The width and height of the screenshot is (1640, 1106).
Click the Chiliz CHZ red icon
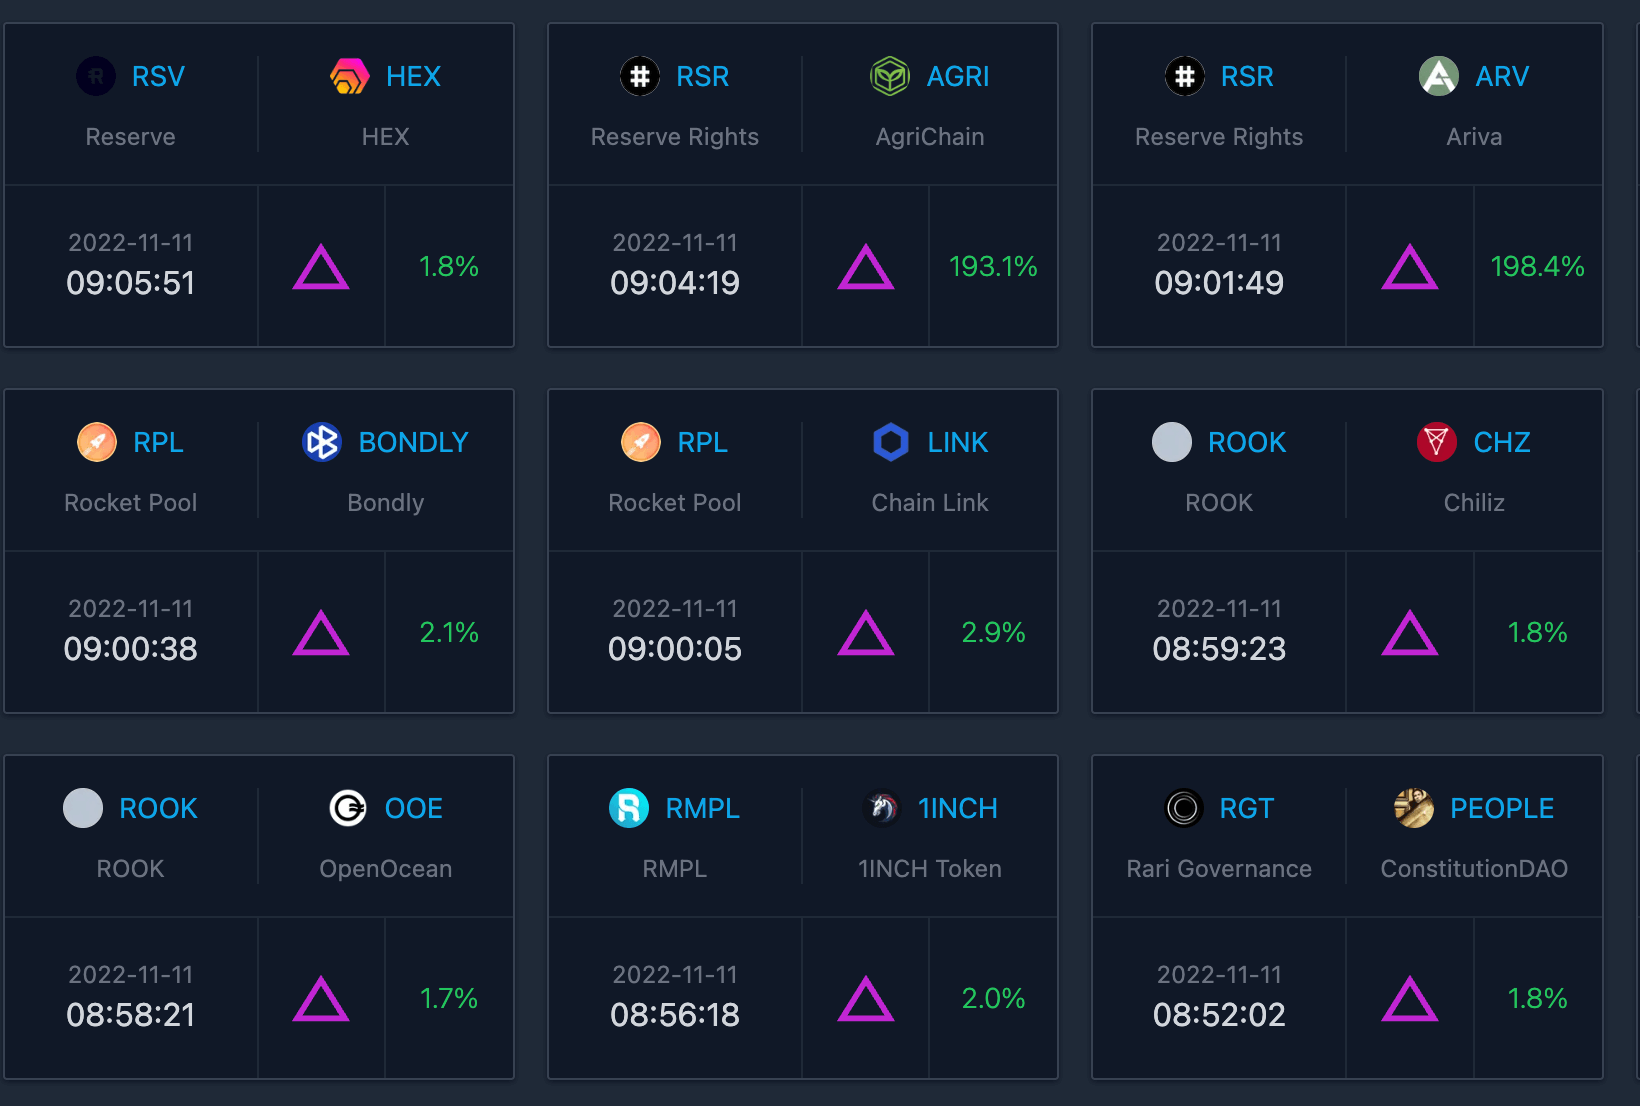1436,442
